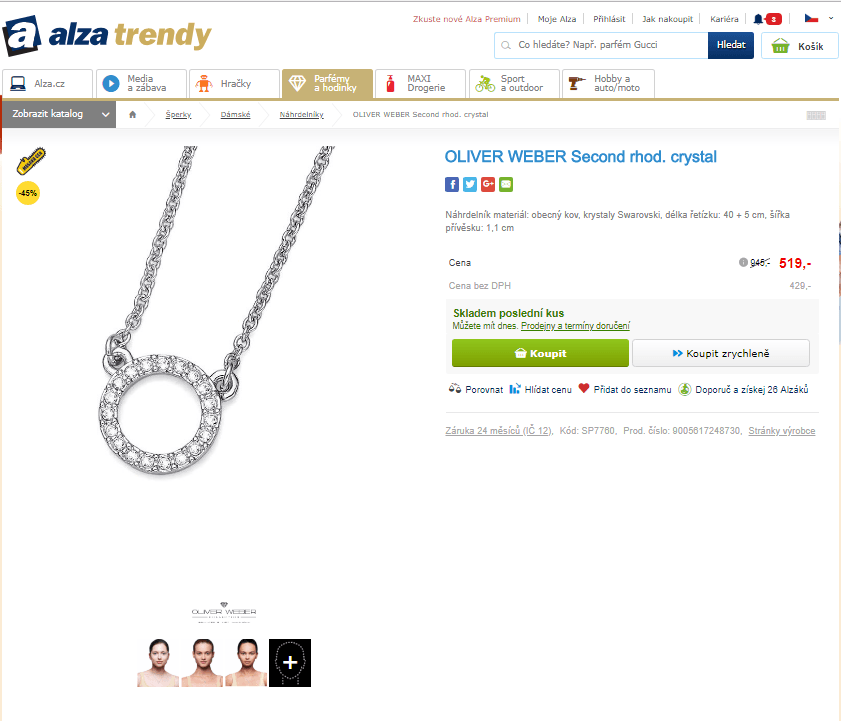Click the heart icon Přidat do seznamu
The width and height of the screenshot is (841, 721).
pos(584,388)
